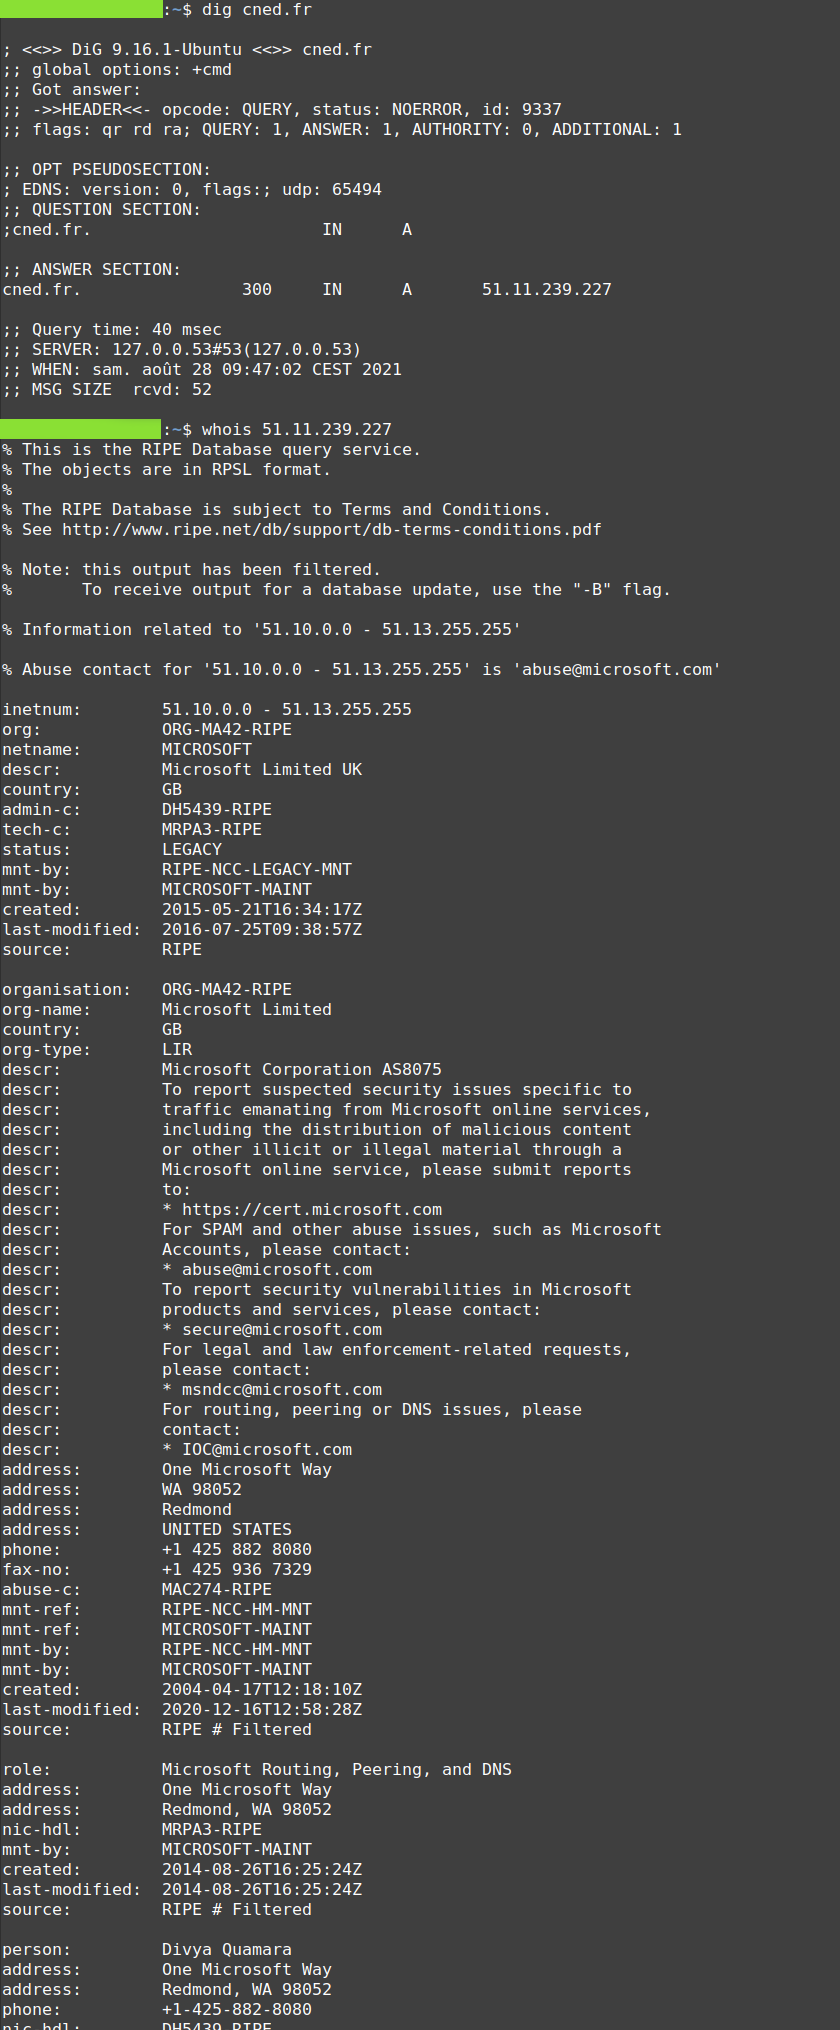Click the admin-c handle DH5439-RIPE
840x2030 pixels.
click(217, 810)
